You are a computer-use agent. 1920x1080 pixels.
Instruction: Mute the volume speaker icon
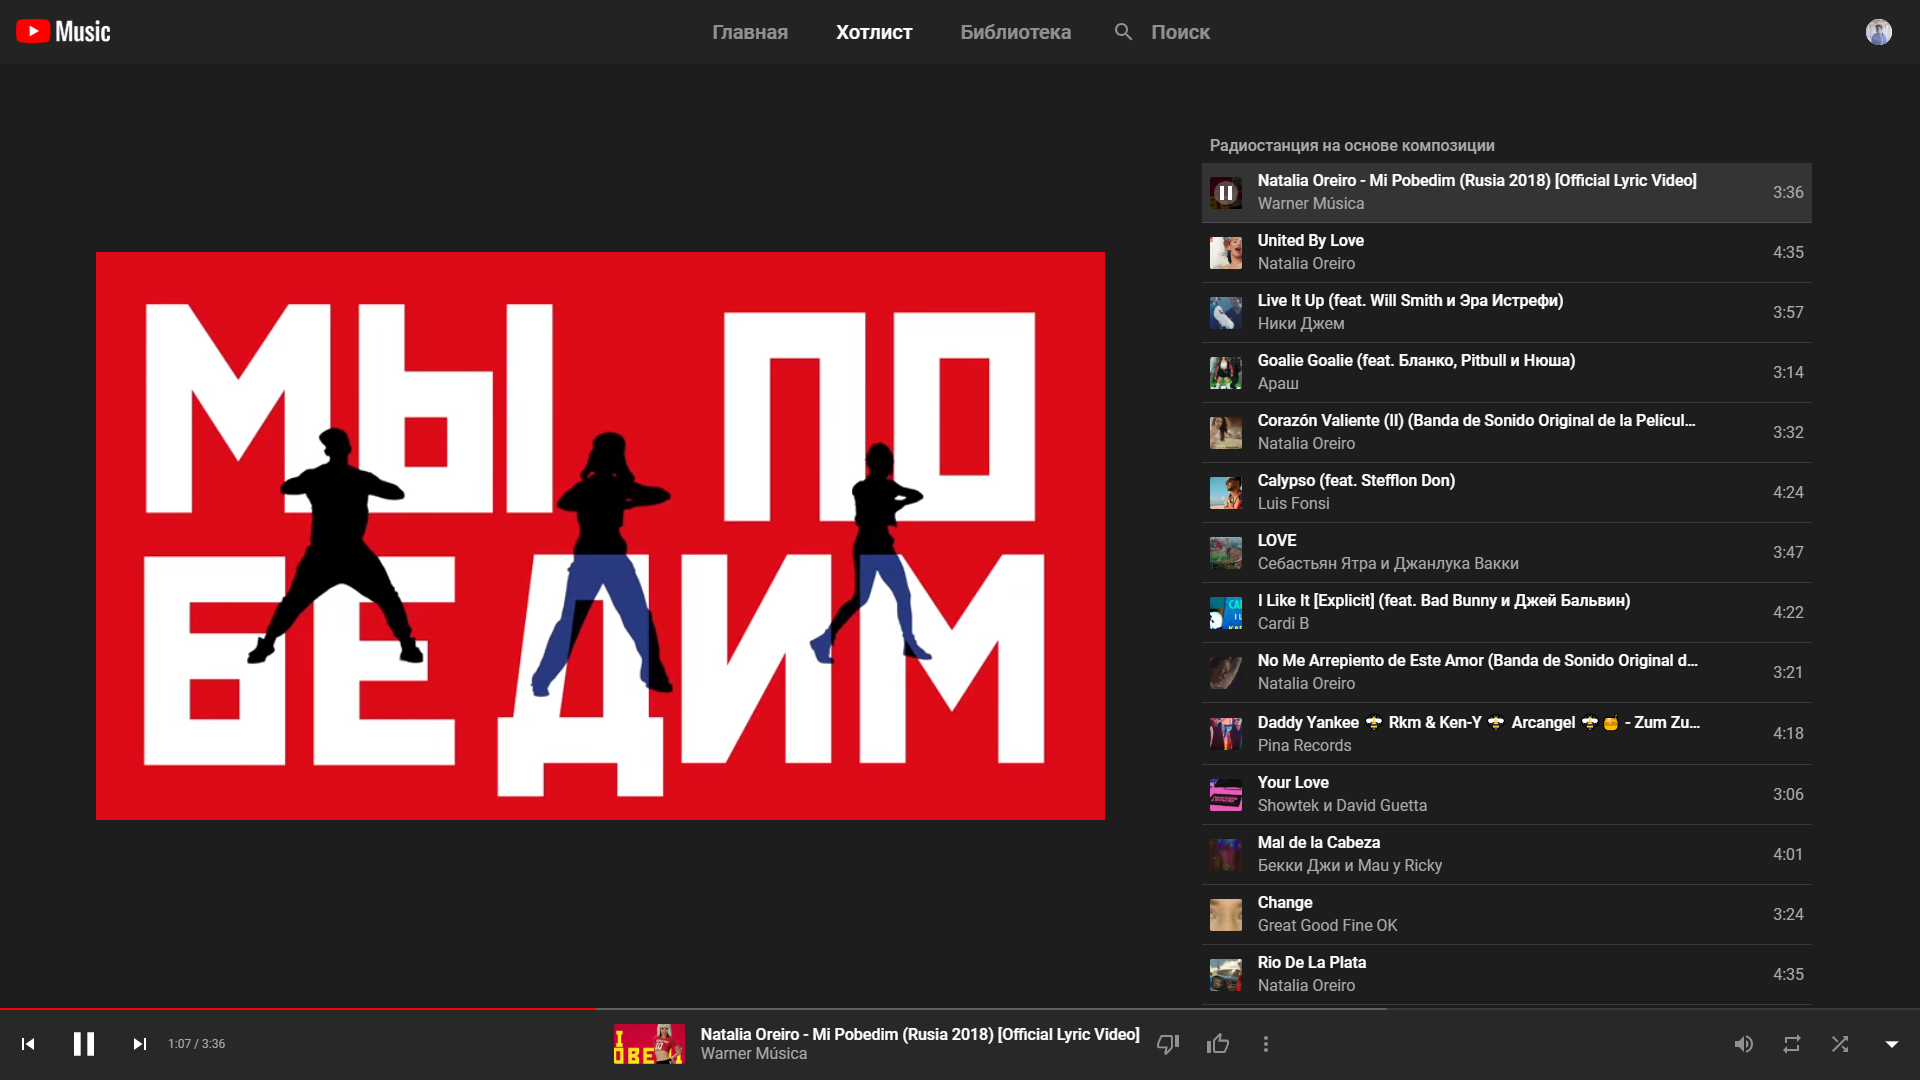coord(1744,1044)
